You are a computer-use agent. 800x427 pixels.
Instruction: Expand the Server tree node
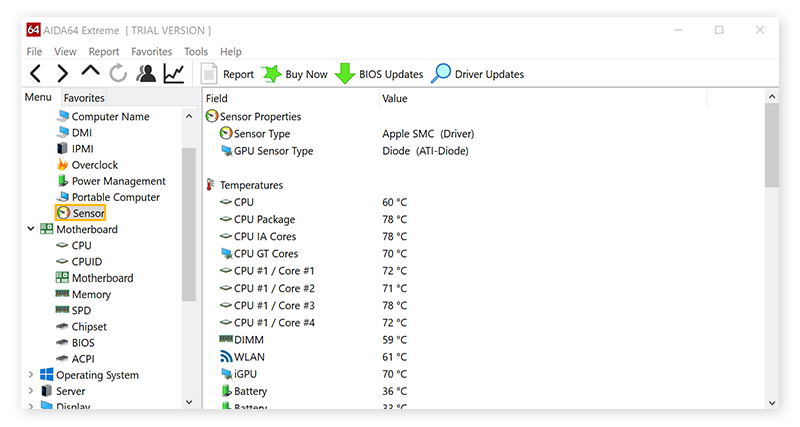(x=31, y=391)
